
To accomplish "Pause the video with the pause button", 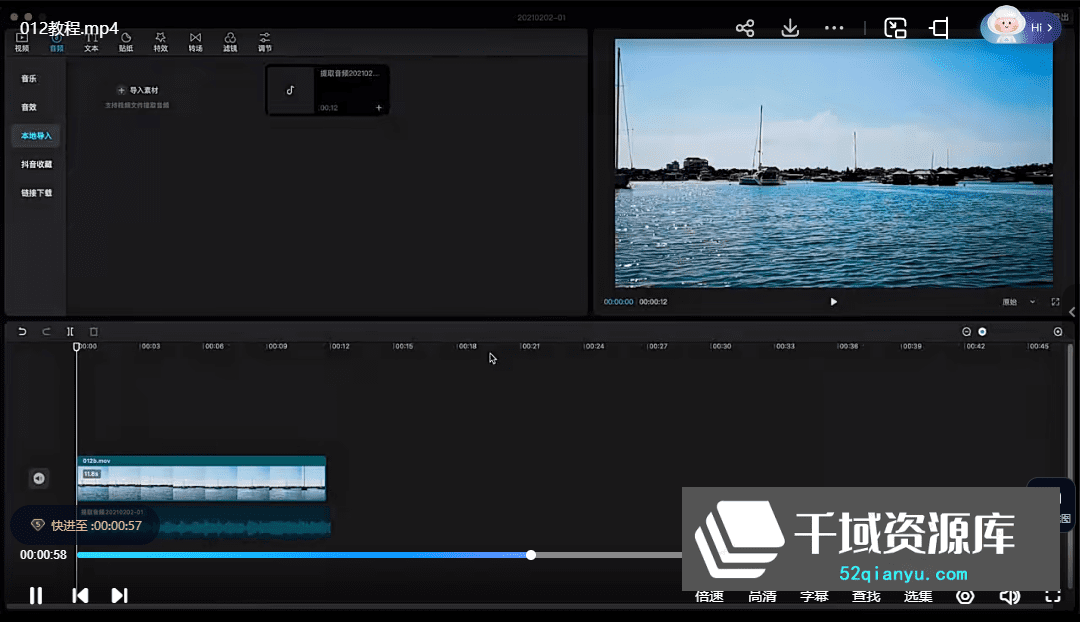I will click(36, 595).
